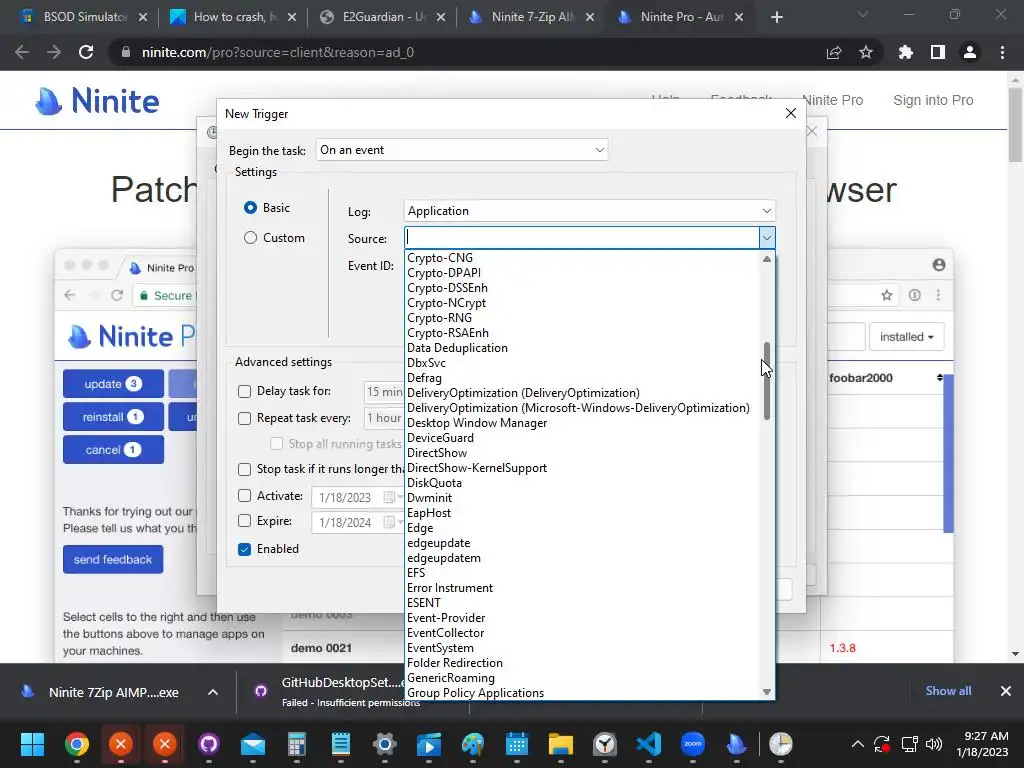Reload the Ninite page
1024x768 pixels.
coord(86,52)
